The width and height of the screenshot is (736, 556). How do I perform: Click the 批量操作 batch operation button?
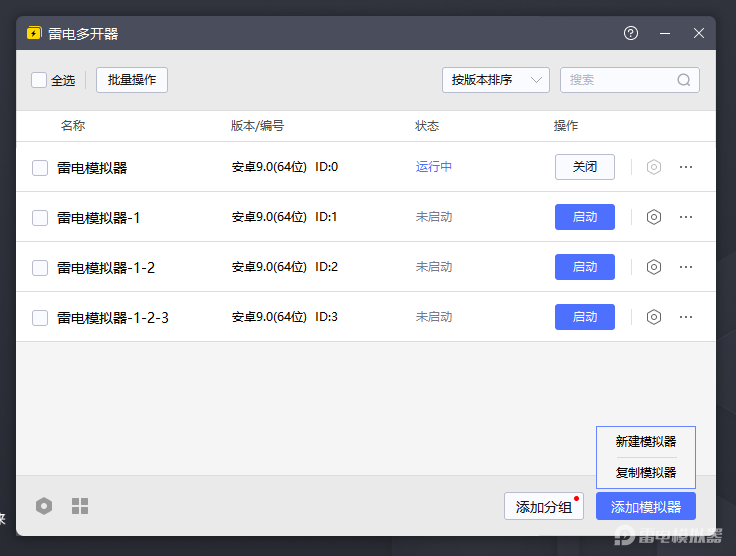[132, 80]
